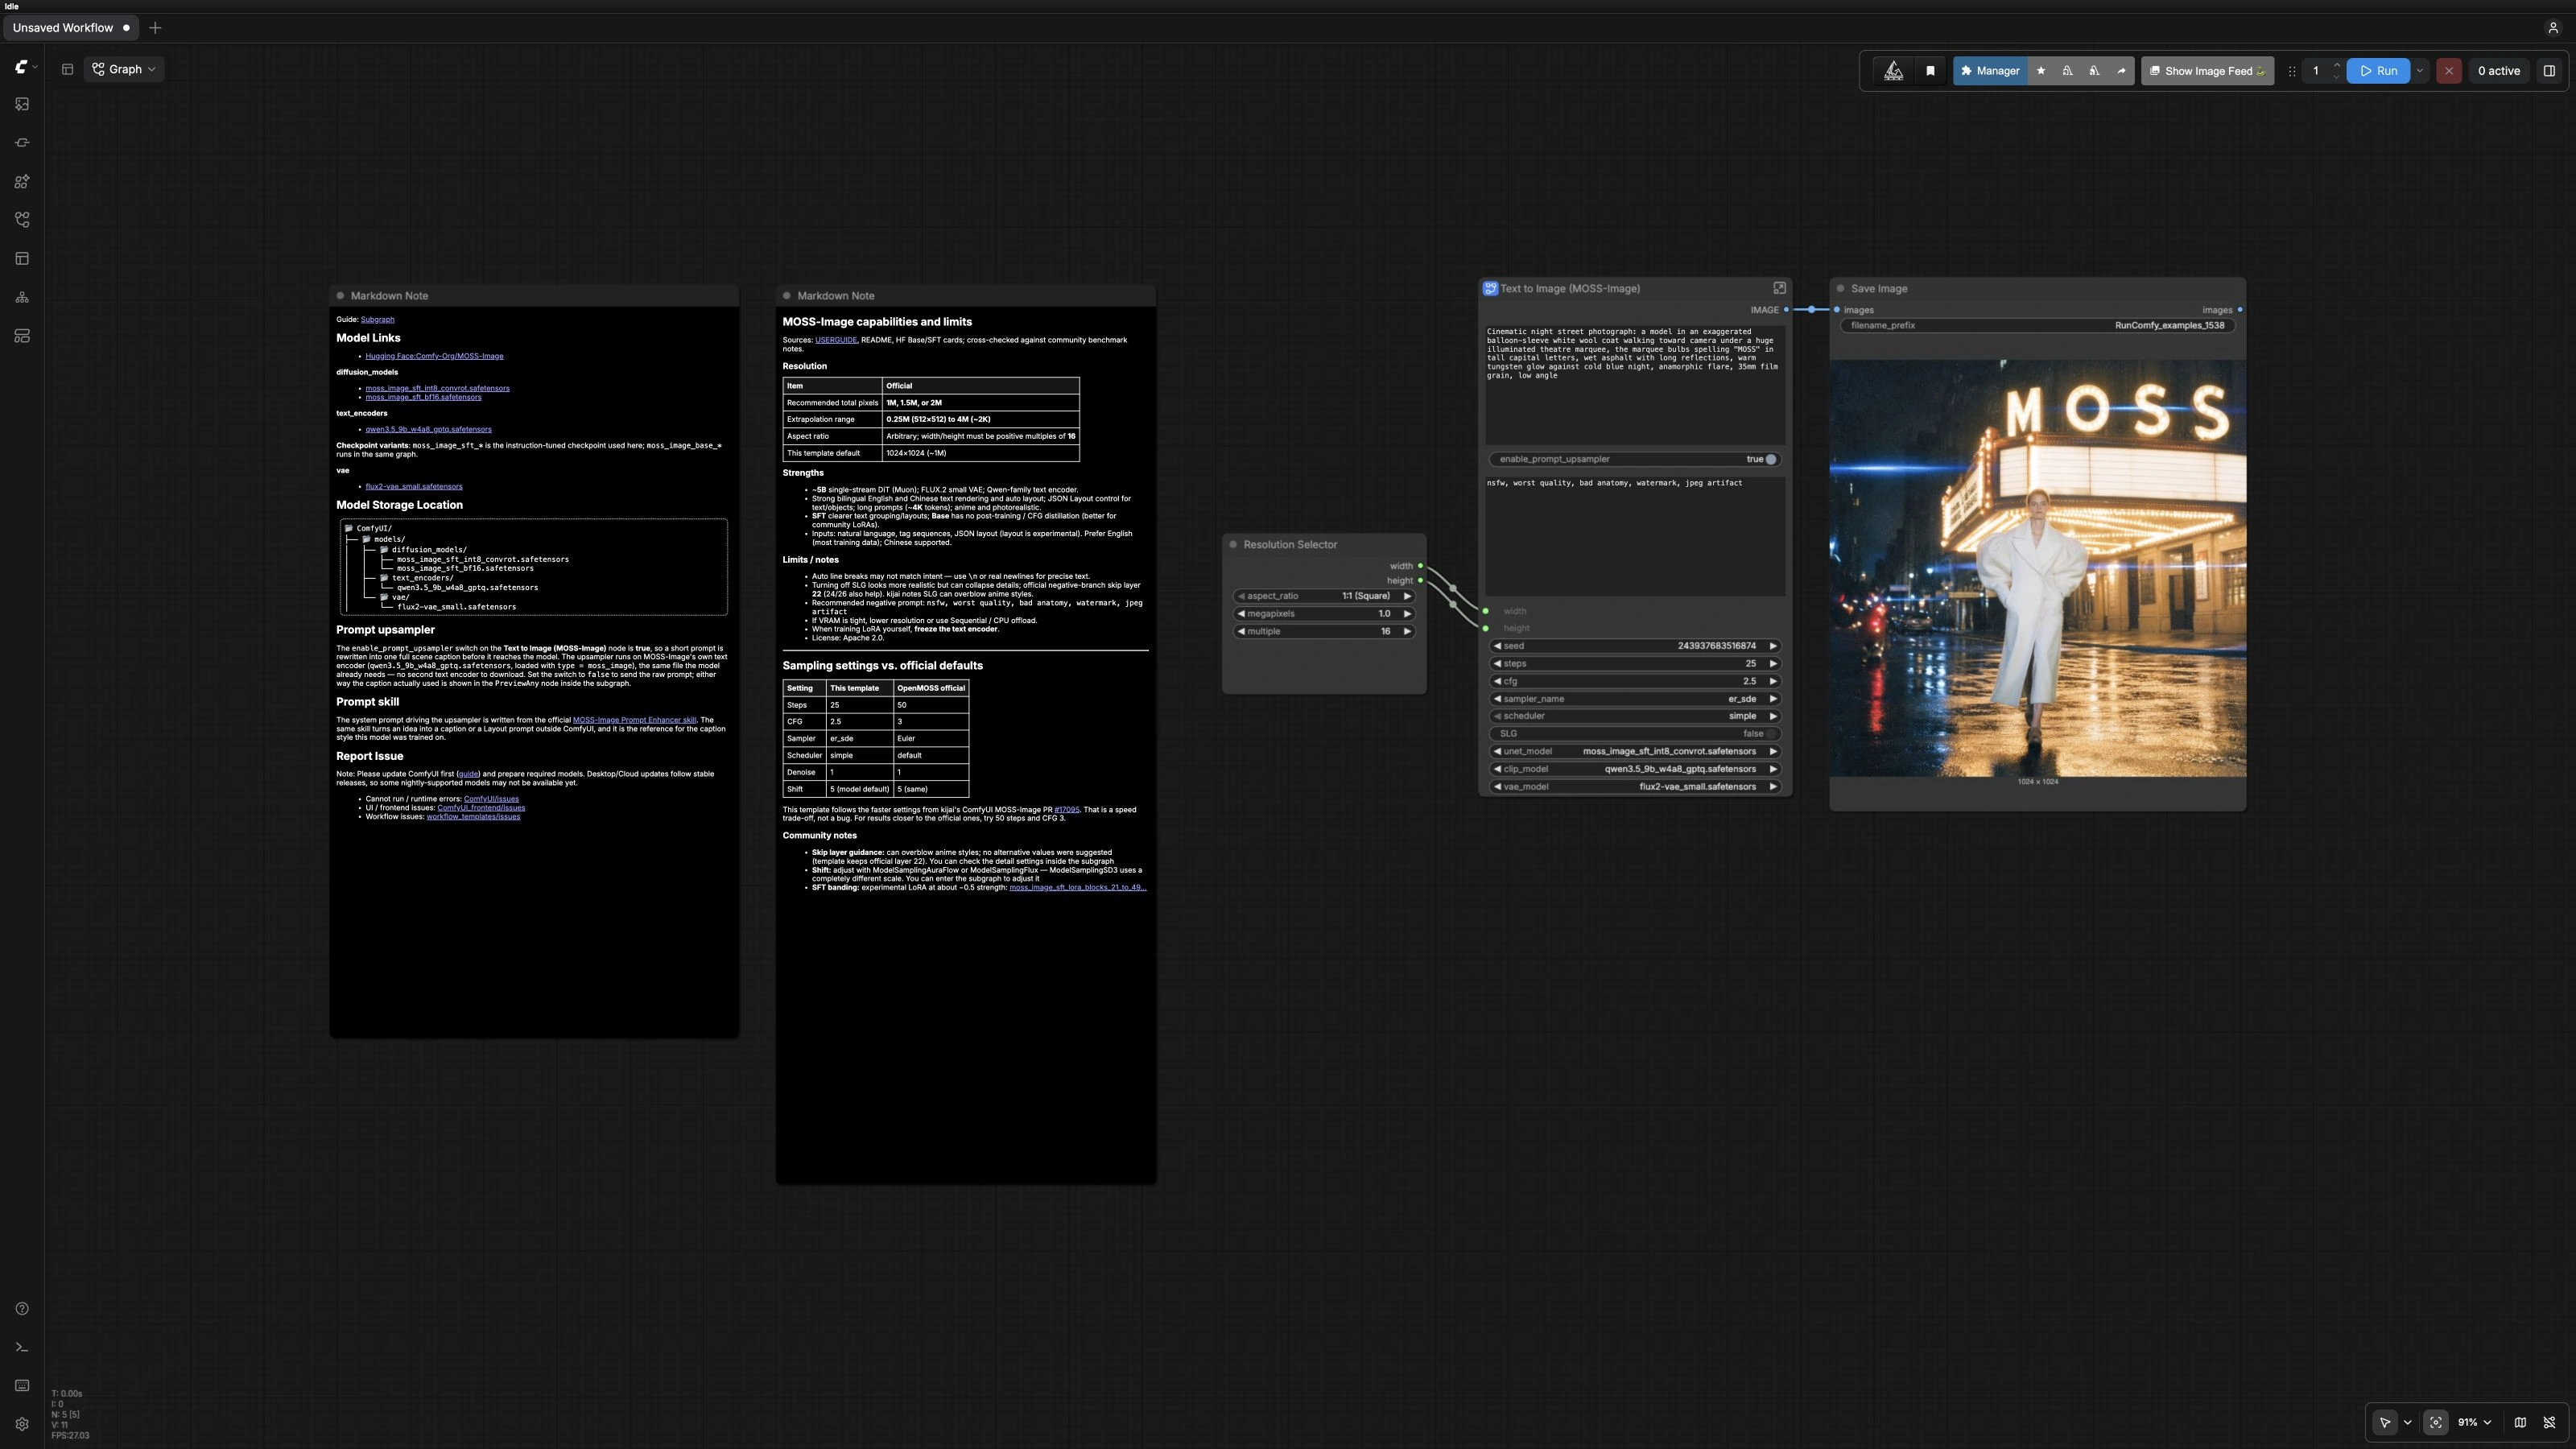The width and height of the screenshot is (2576, 1449).
Task: Expand the Text to Image subgraph node
Action: (x=1779, y=288)
